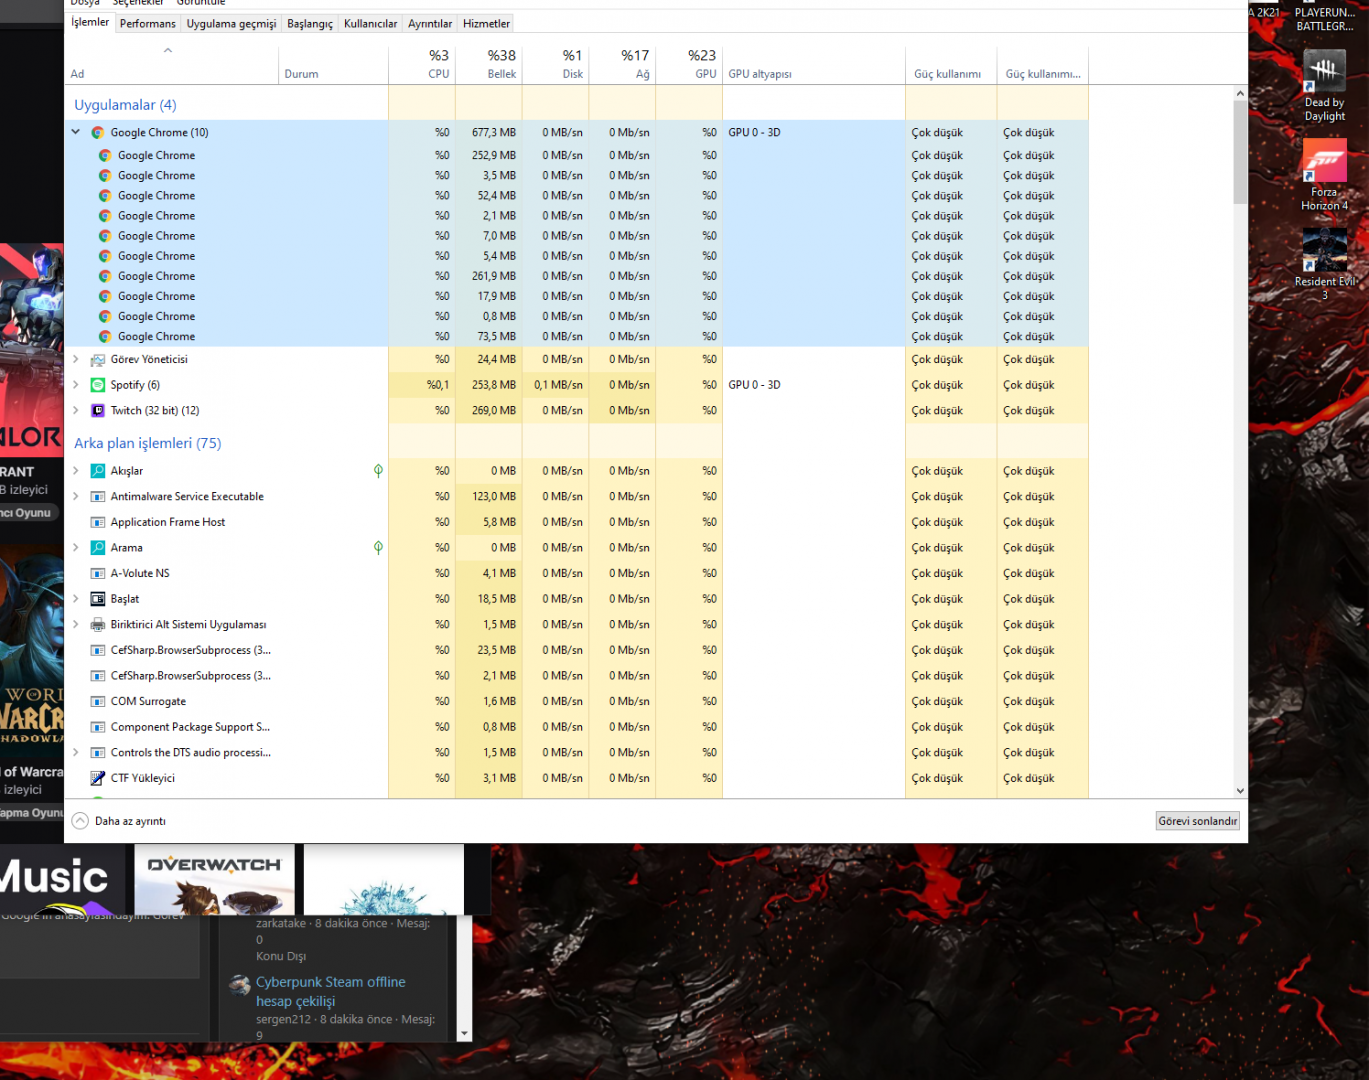This screenshot has height=1080, width=1369.
Task: Click the Twitch process icon
Action: 98,411
